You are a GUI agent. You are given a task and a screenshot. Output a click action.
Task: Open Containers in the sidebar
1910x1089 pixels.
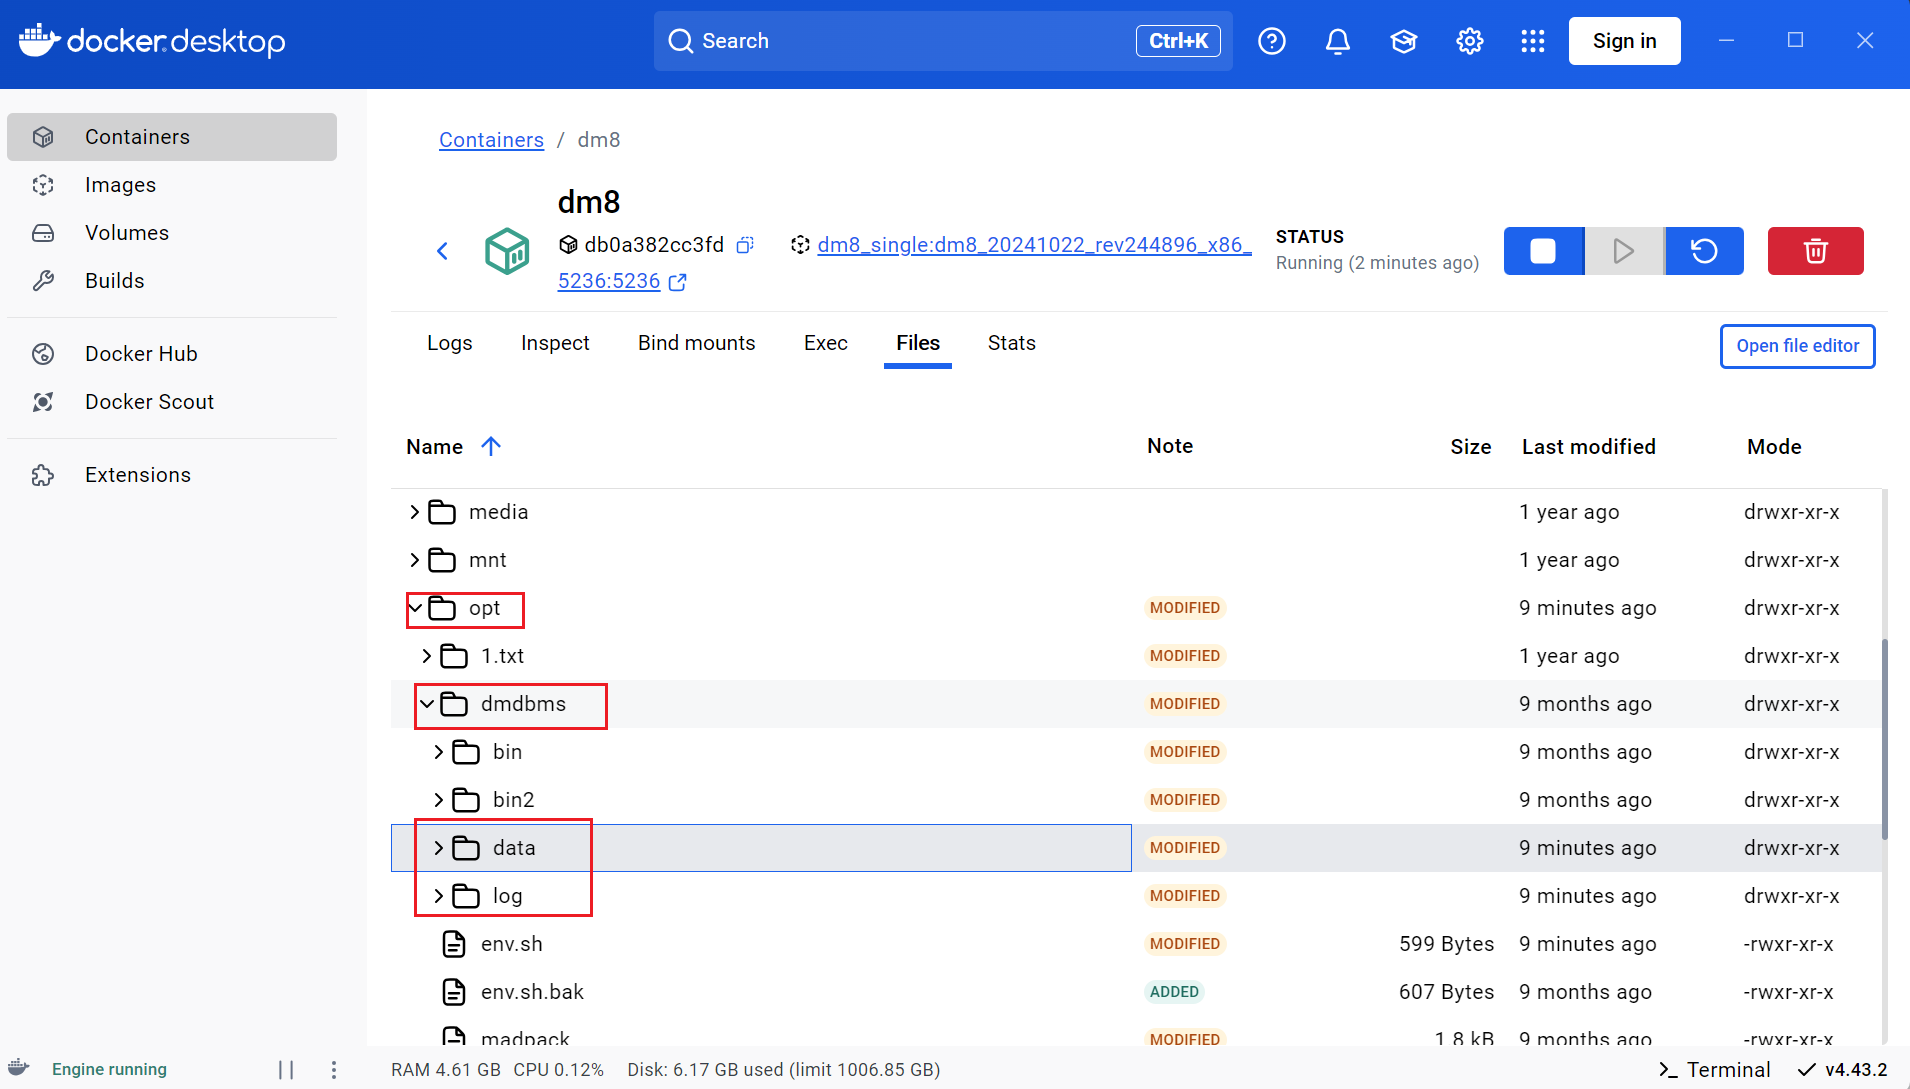172,137
